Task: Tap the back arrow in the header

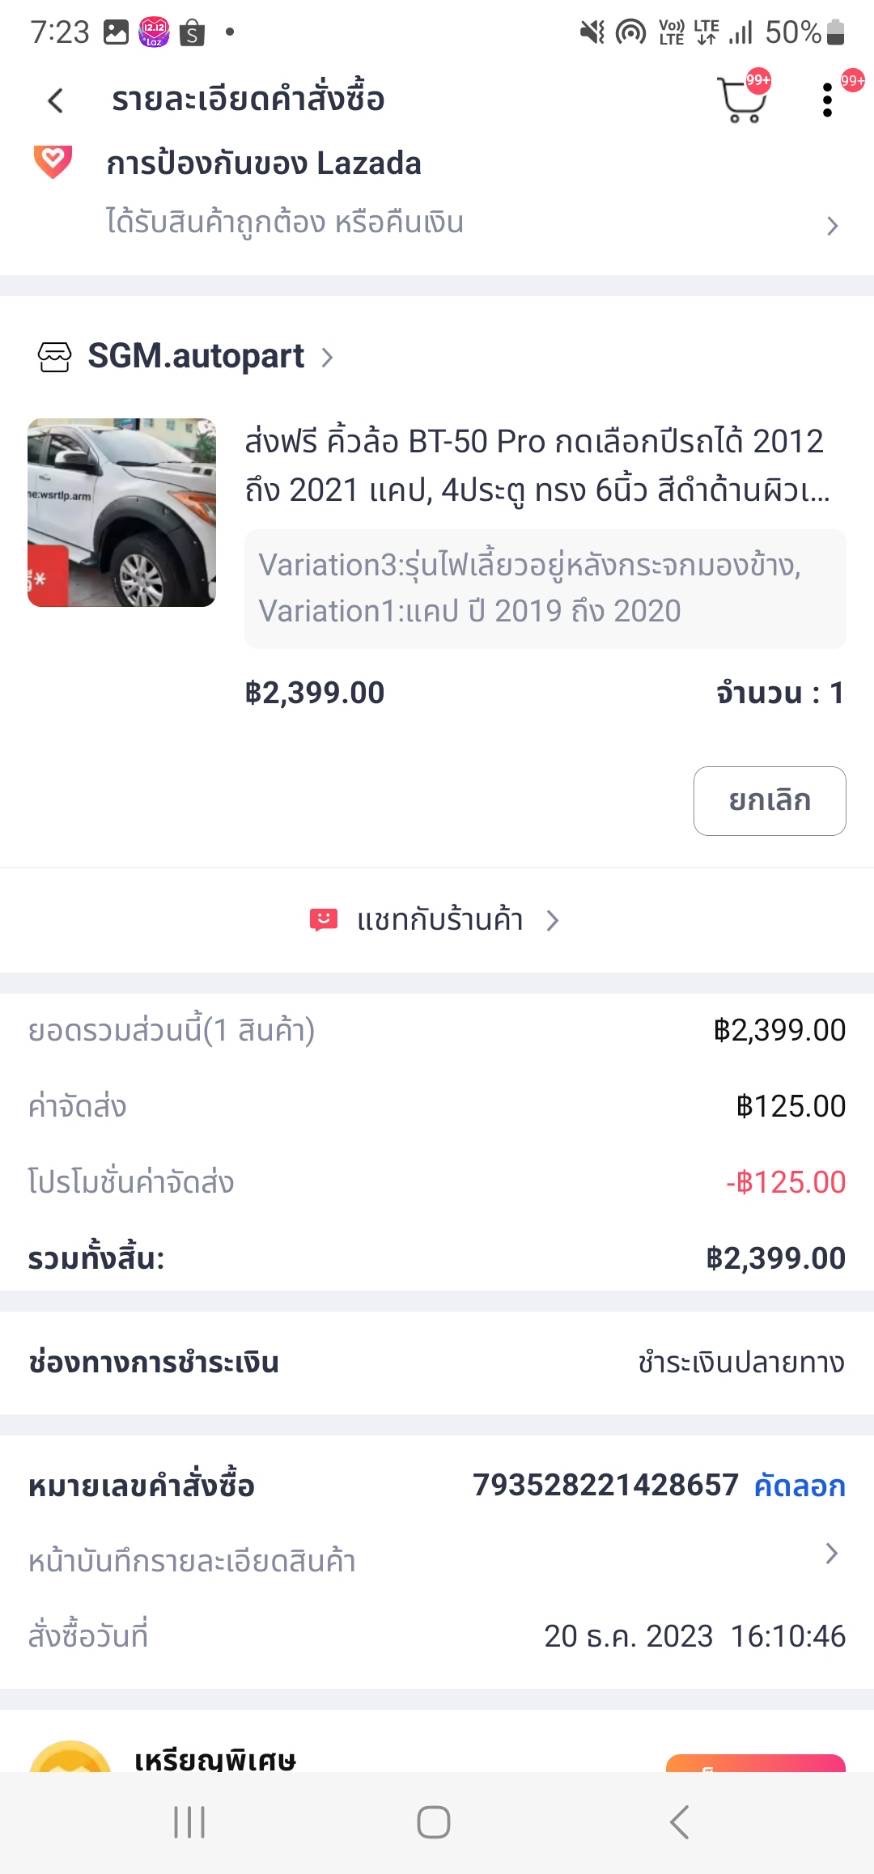Action: (x=56, y=100)
